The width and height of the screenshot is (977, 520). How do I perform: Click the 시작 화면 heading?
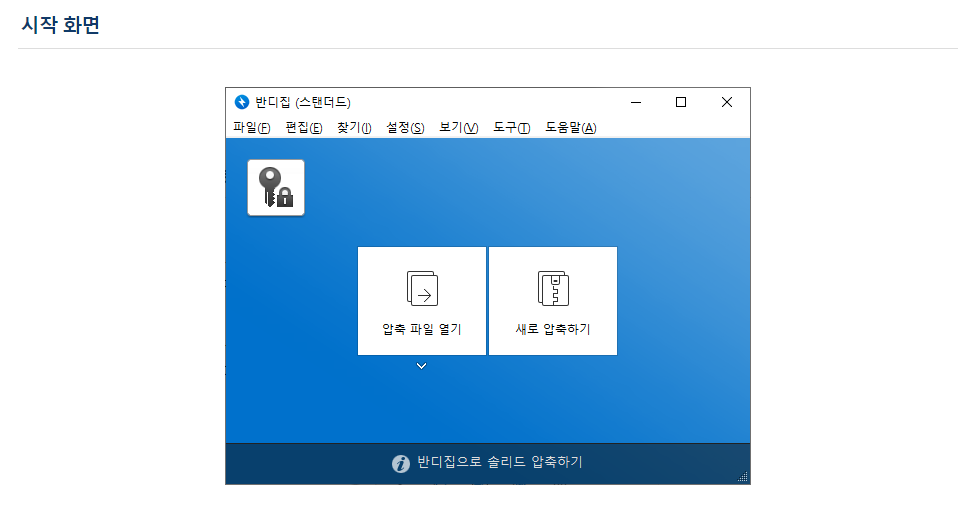tap(60, 25)
